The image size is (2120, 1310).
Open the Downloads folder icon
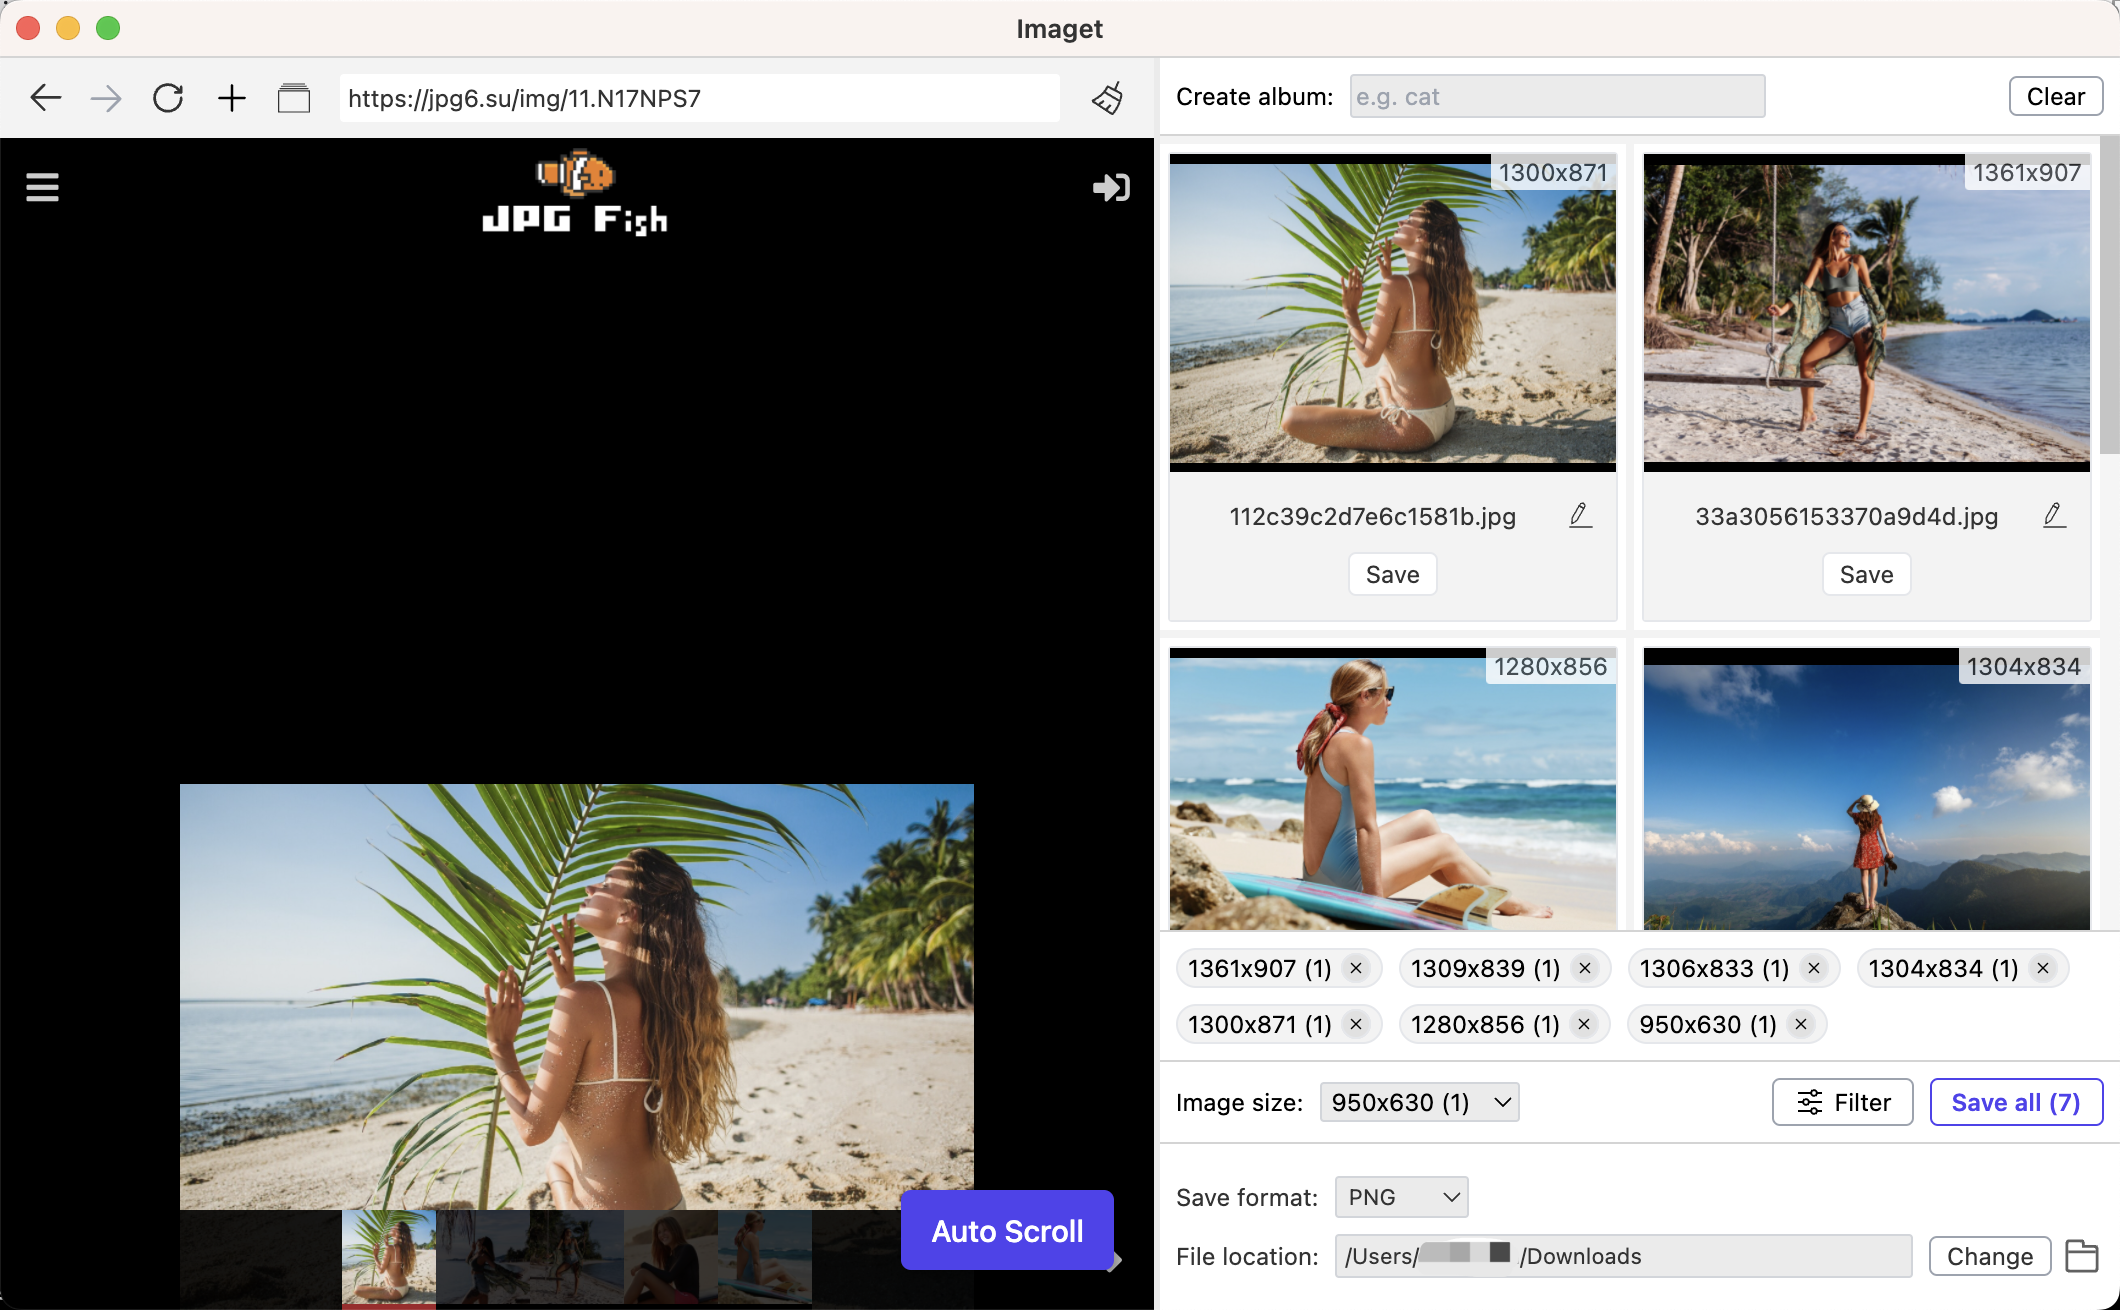point(2082,1256)
